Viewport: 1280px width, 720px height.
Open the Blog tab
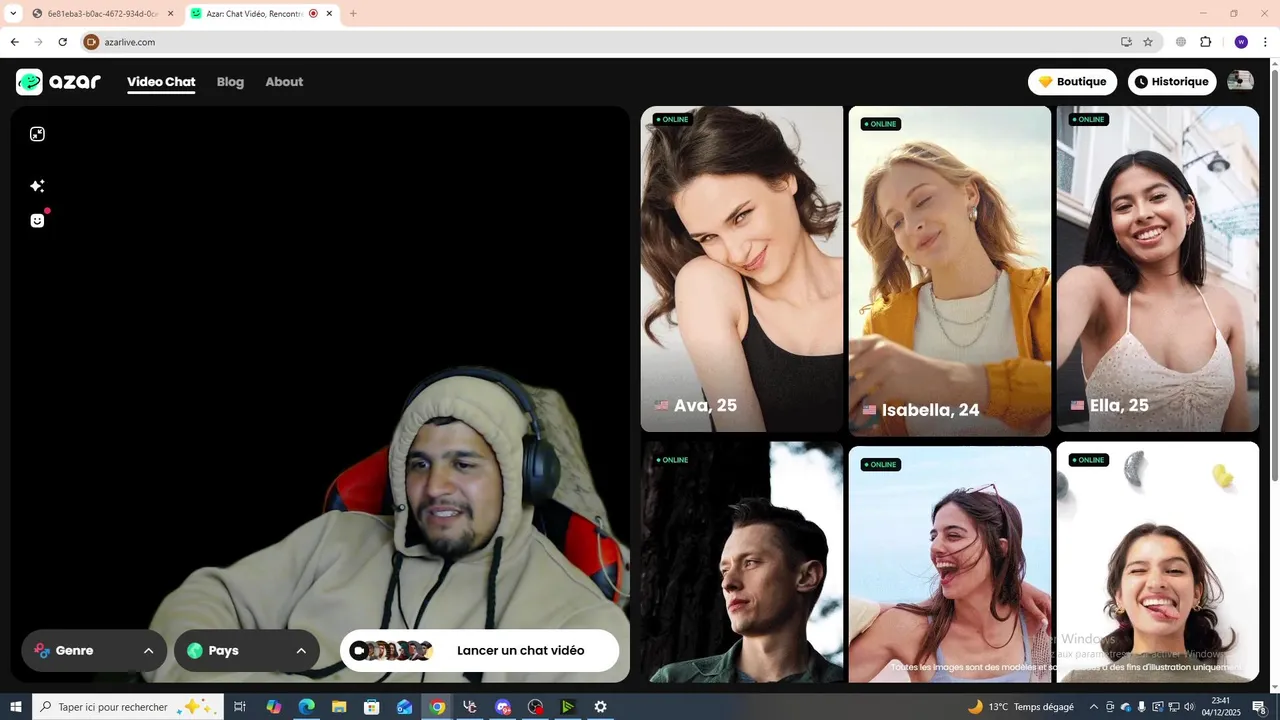(230, 82)
